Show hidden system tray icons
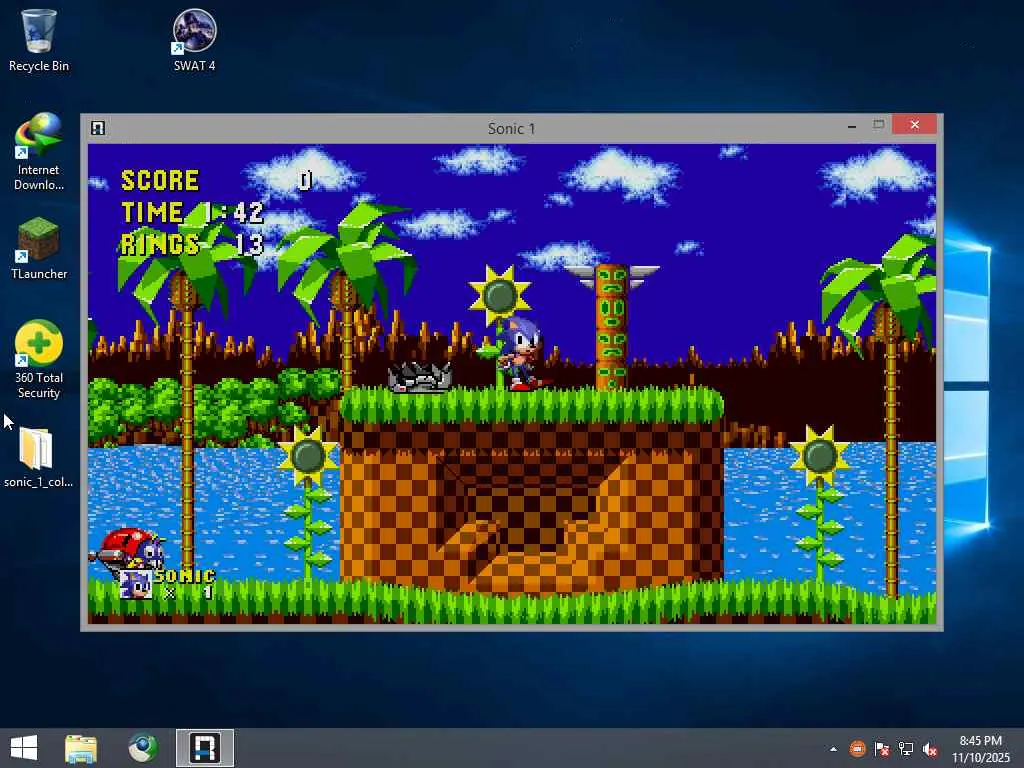1024x768 pixels. pos(833,749)
